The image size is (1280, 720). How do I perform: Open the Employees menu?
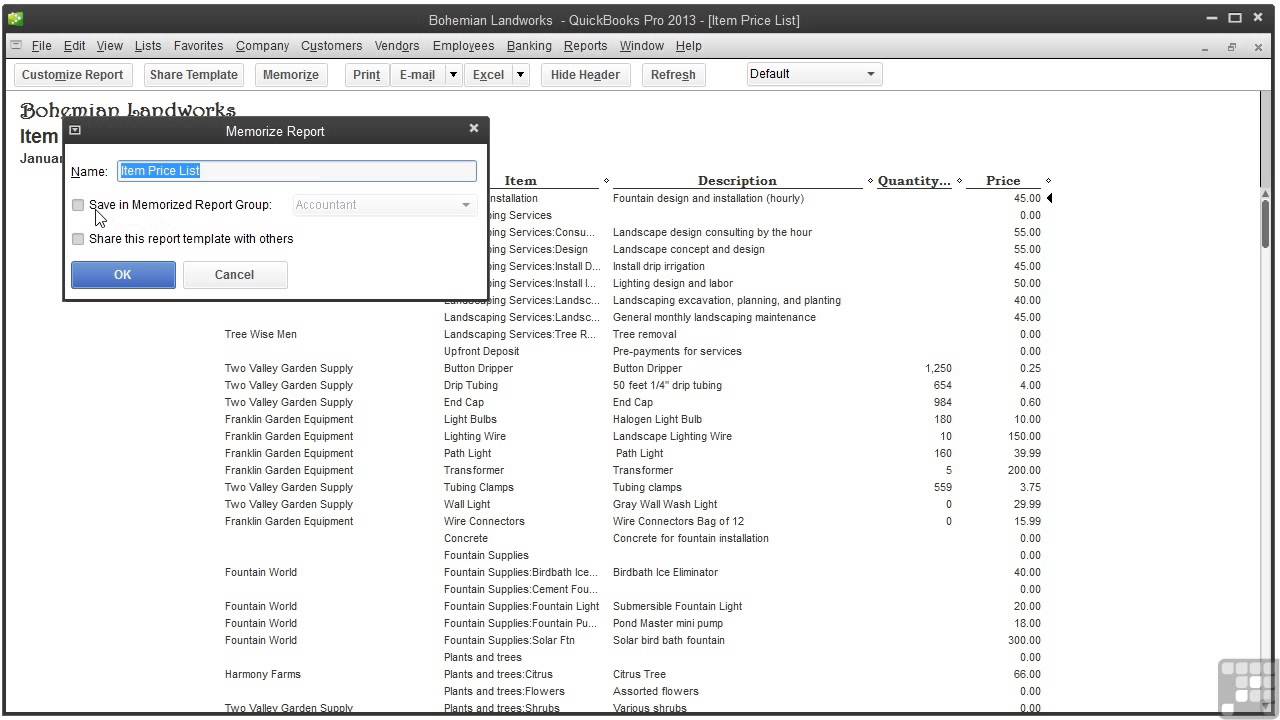463,46
